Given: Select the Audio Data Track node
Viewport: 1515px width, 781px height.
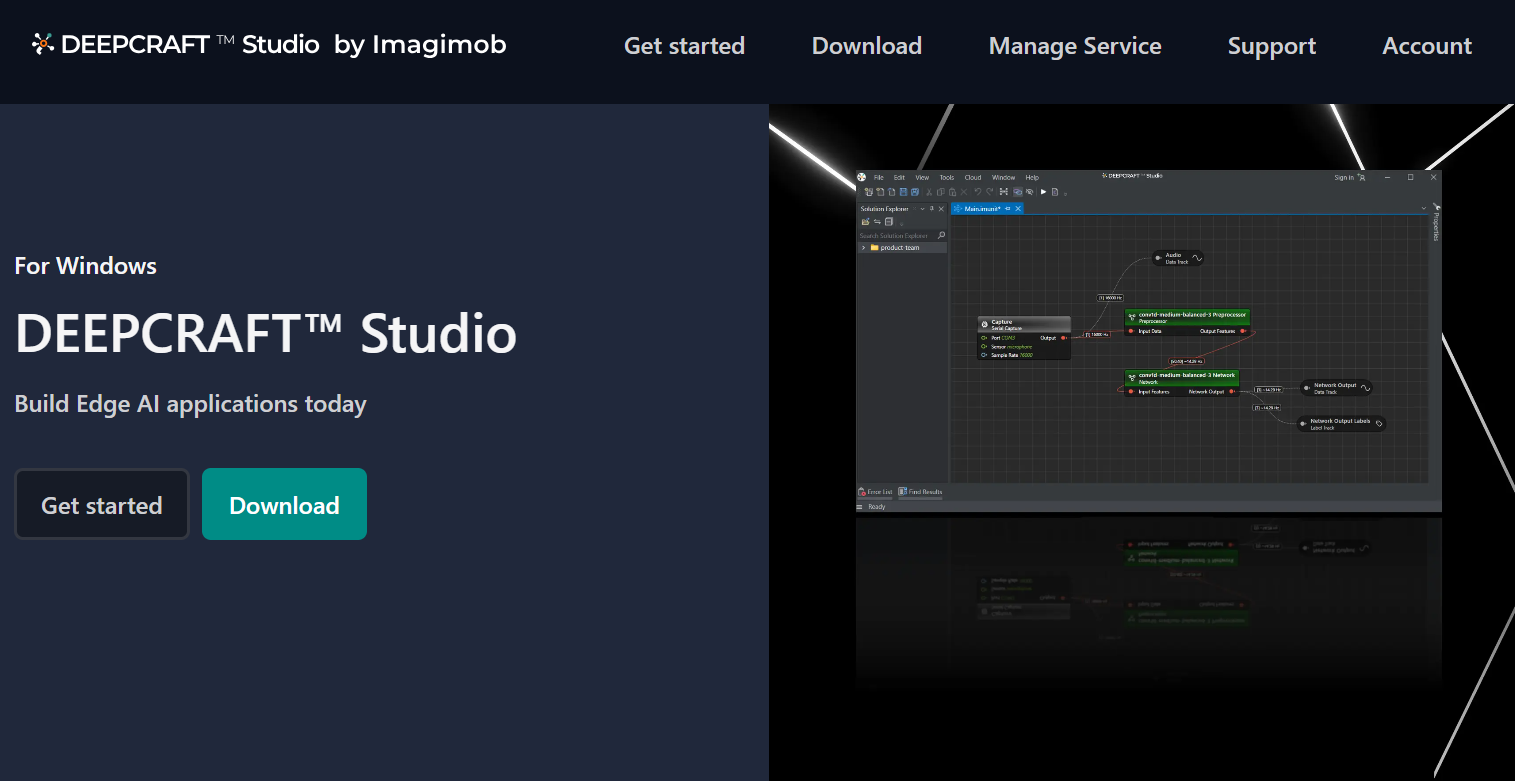Looking at the screenshot, I should point(1177,258).
